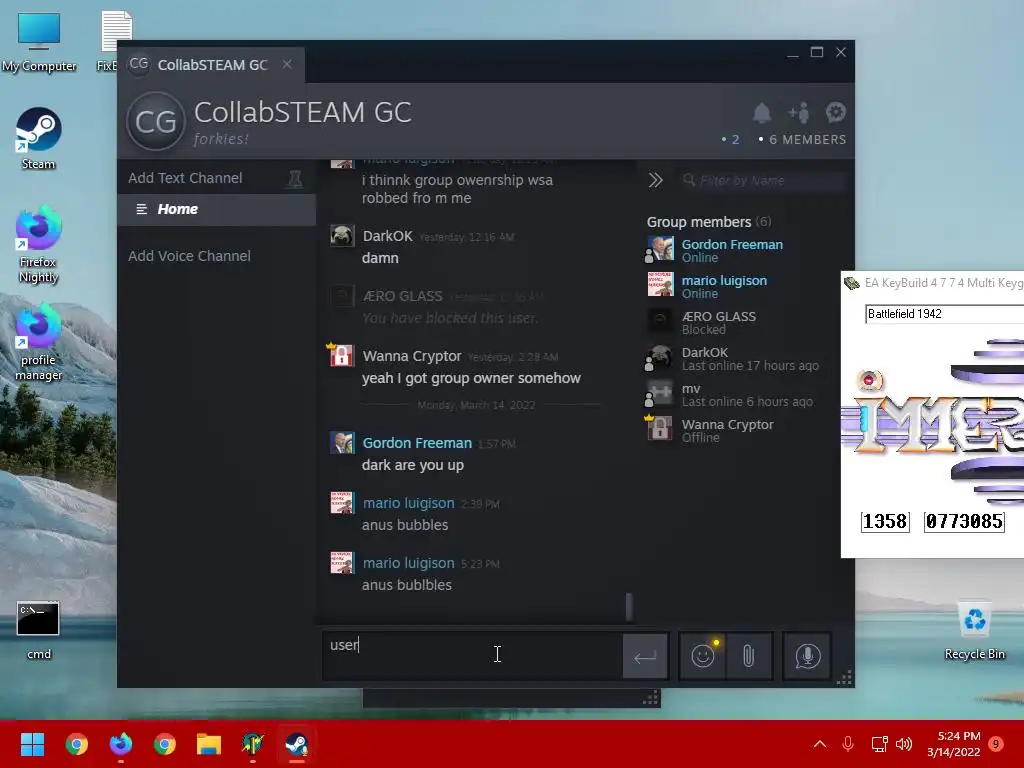Open the volume tray icon
Screen dimensions: 1024x768
(904, 744)
